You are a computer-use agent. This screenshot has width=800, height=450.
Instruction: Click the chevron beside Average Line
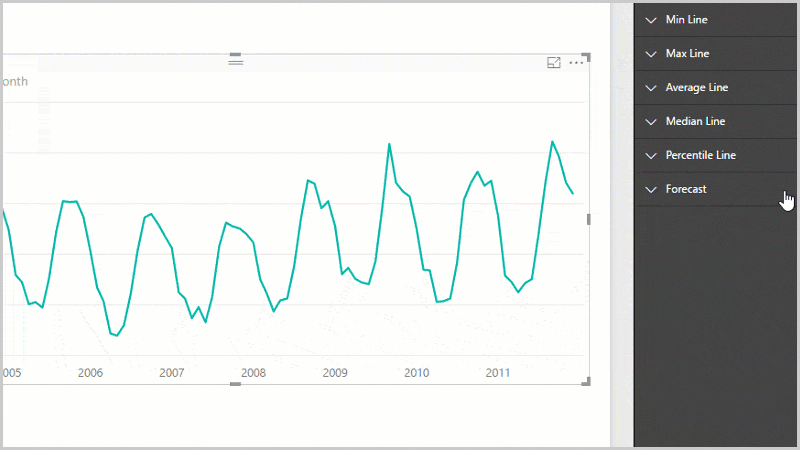click(x=651, y=88)
